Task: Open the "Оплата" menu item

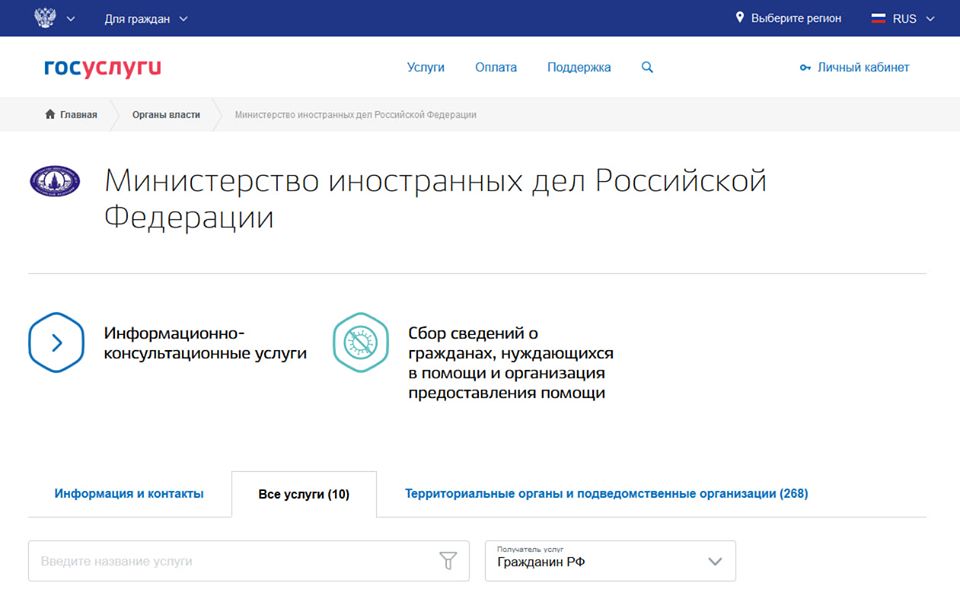Action: click(x=496, y=67)
